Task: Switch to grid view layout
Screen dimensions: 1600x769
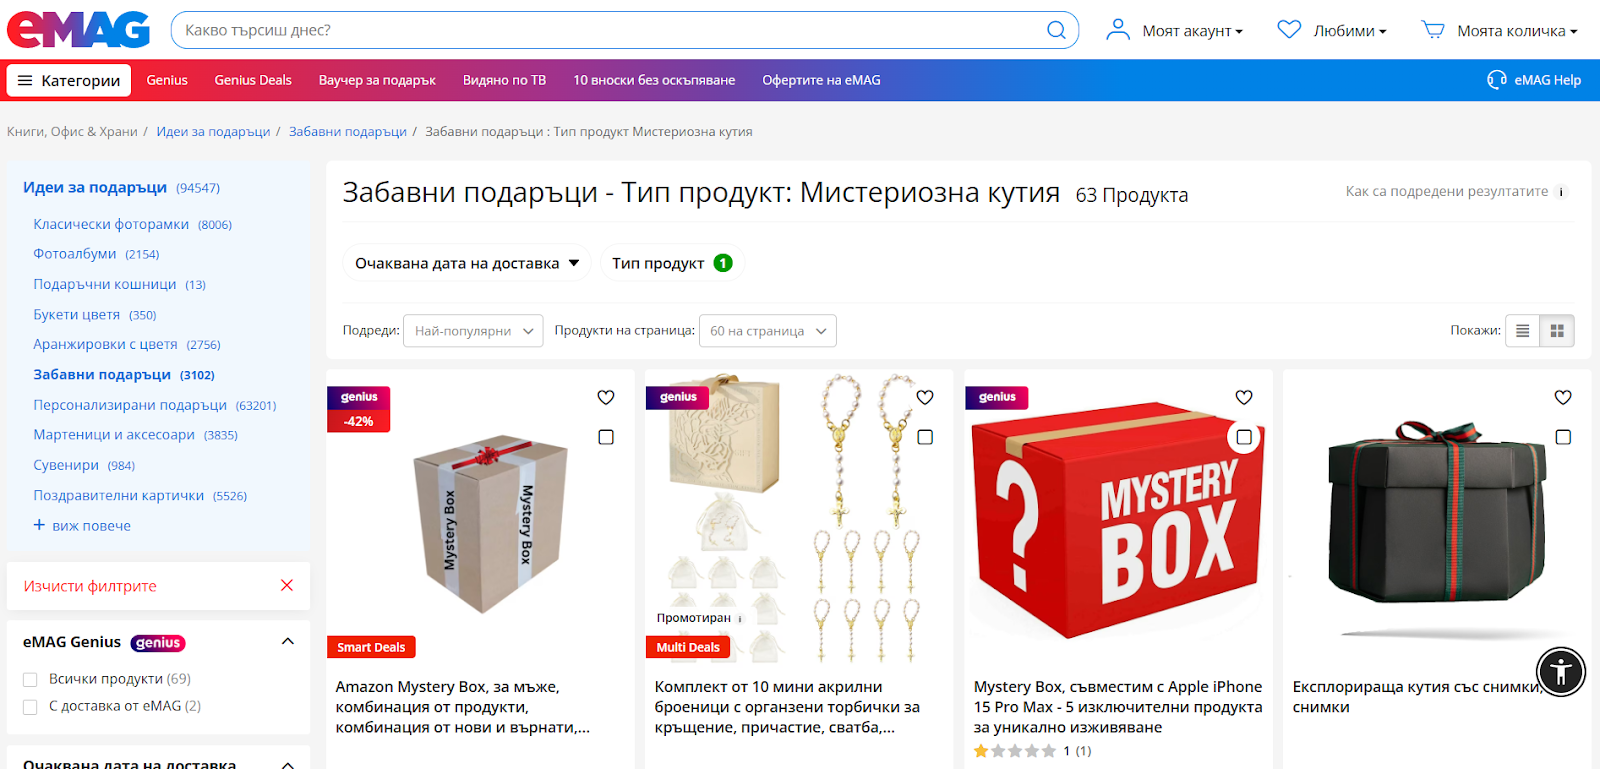Action: 1557,331
